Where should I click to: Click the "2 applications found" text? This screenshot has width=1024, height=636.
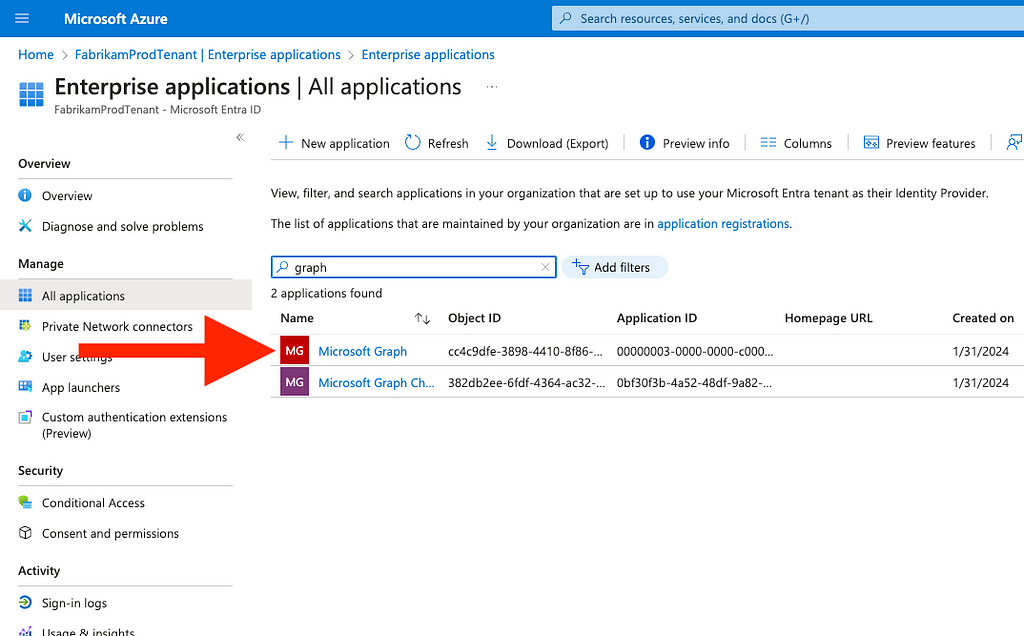[x=327, y=293]
